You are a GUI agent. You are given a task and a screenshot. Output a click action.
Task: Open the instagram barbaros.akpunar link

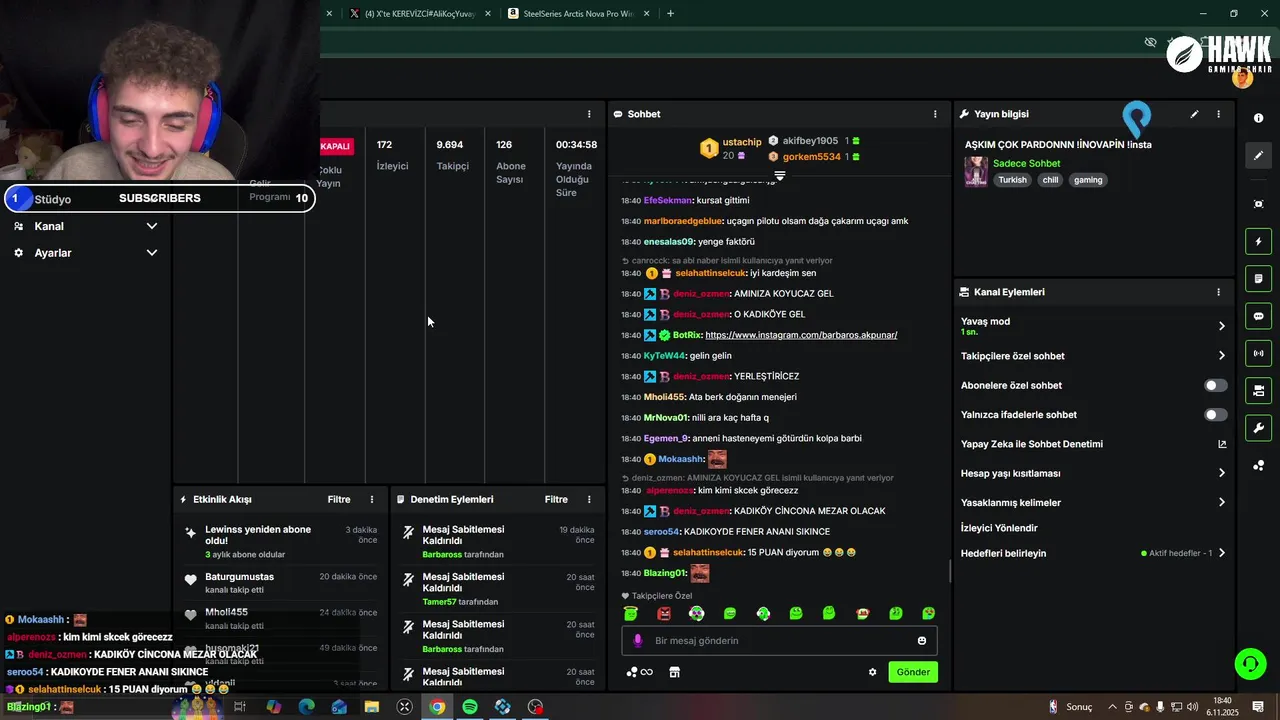click(801, 335)
